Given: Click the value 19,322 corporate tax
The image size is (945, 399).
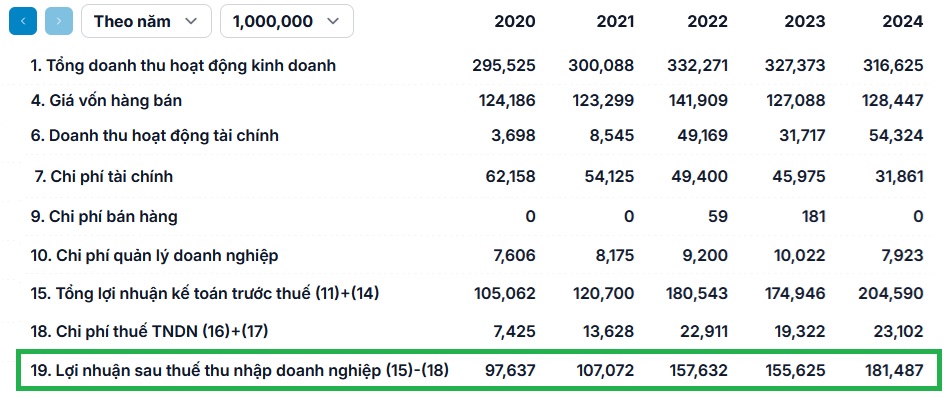Looking at the screenshot, I should pos(800,331).
